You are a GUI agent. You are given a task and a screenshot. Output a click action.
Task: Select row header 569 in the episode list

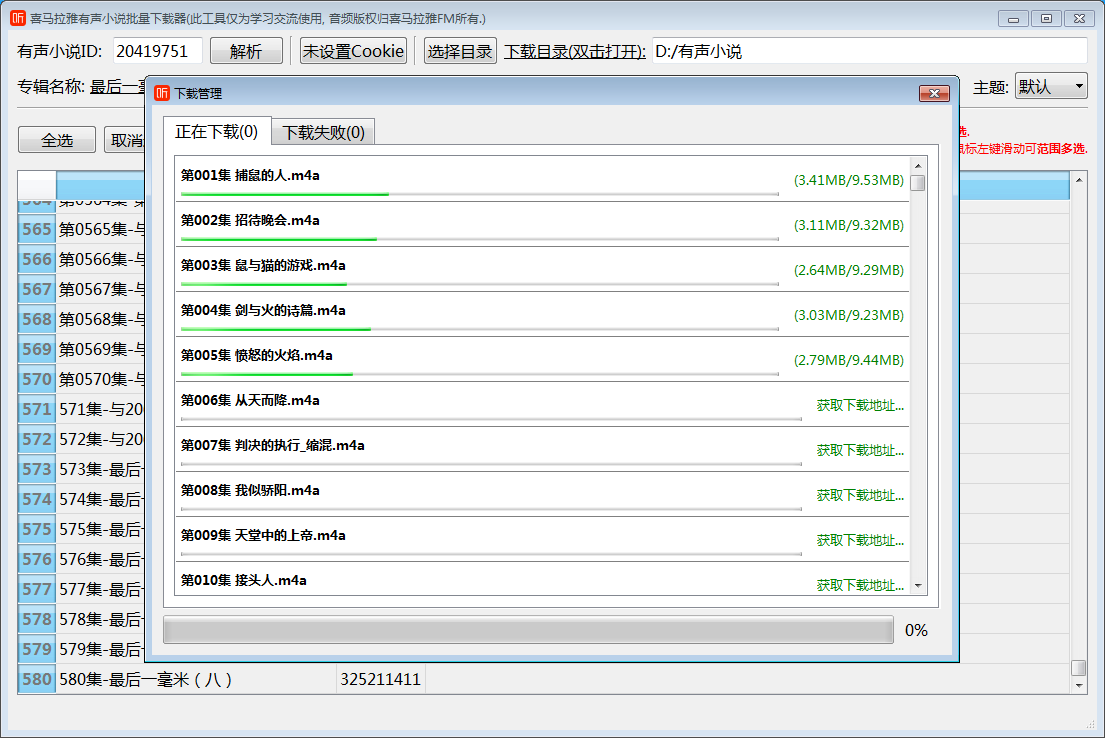[x=37, y=349]
